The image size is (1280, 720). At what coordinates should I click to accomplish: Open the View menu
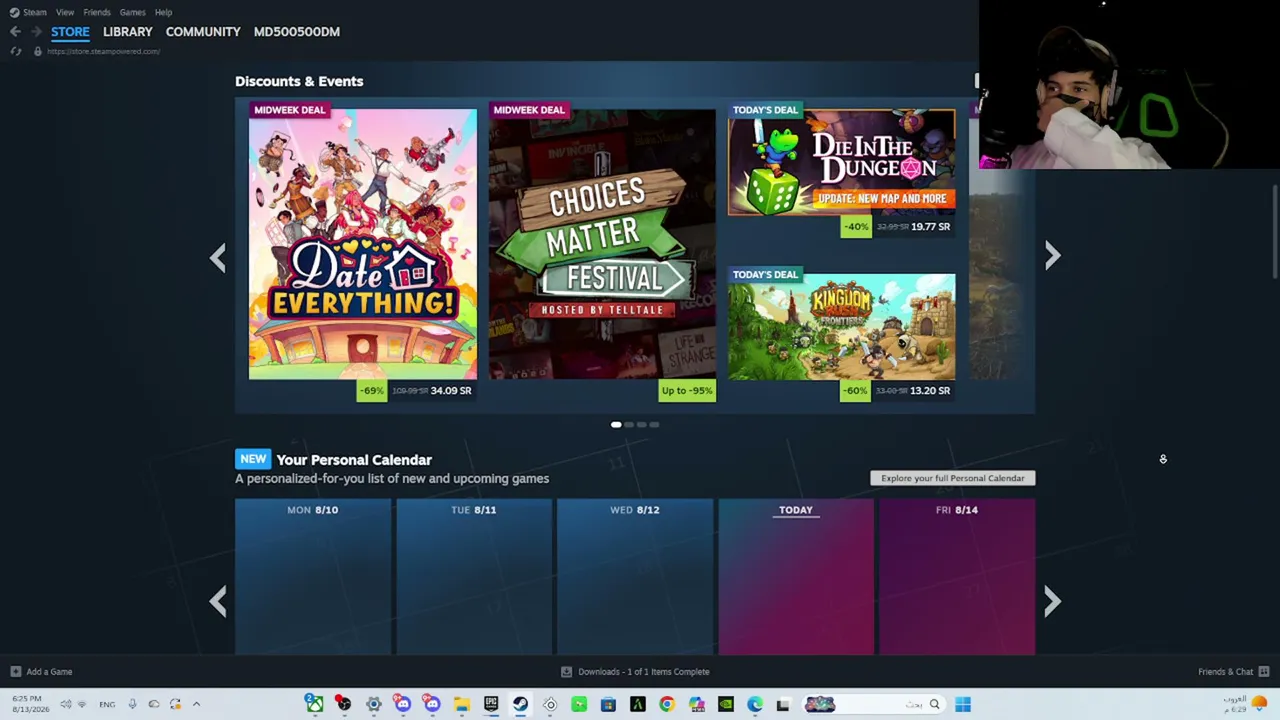pyautogui.click(x=65, y=12)
